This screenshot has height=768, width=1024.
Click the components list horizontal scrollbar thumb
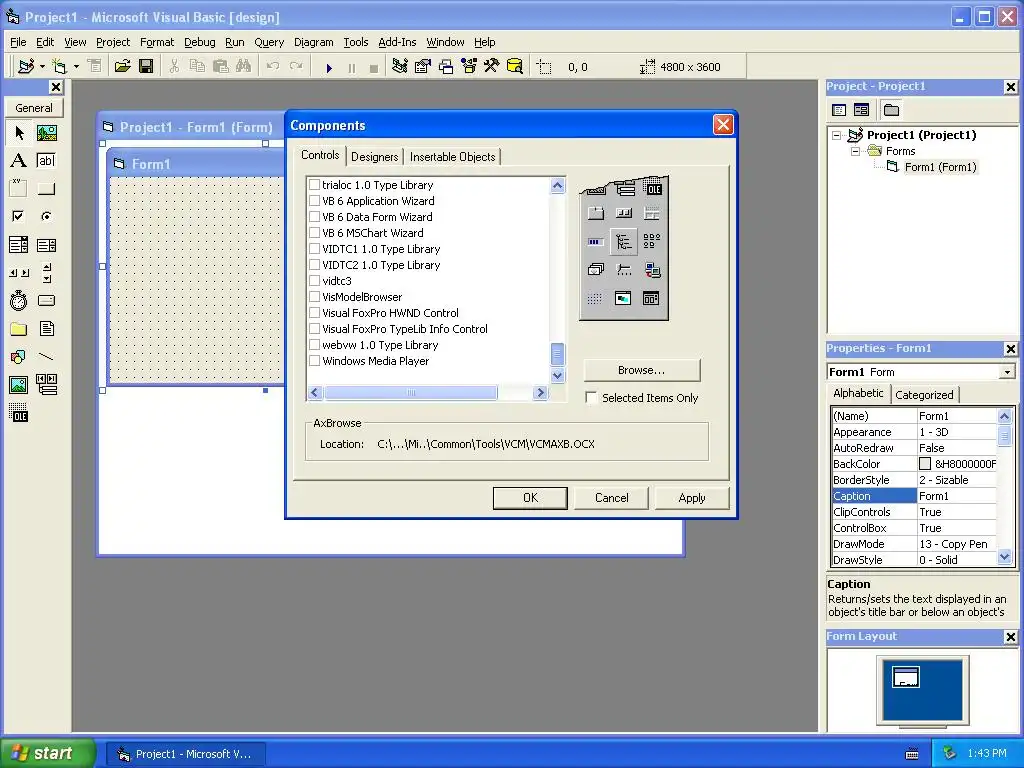coord(411,392)
